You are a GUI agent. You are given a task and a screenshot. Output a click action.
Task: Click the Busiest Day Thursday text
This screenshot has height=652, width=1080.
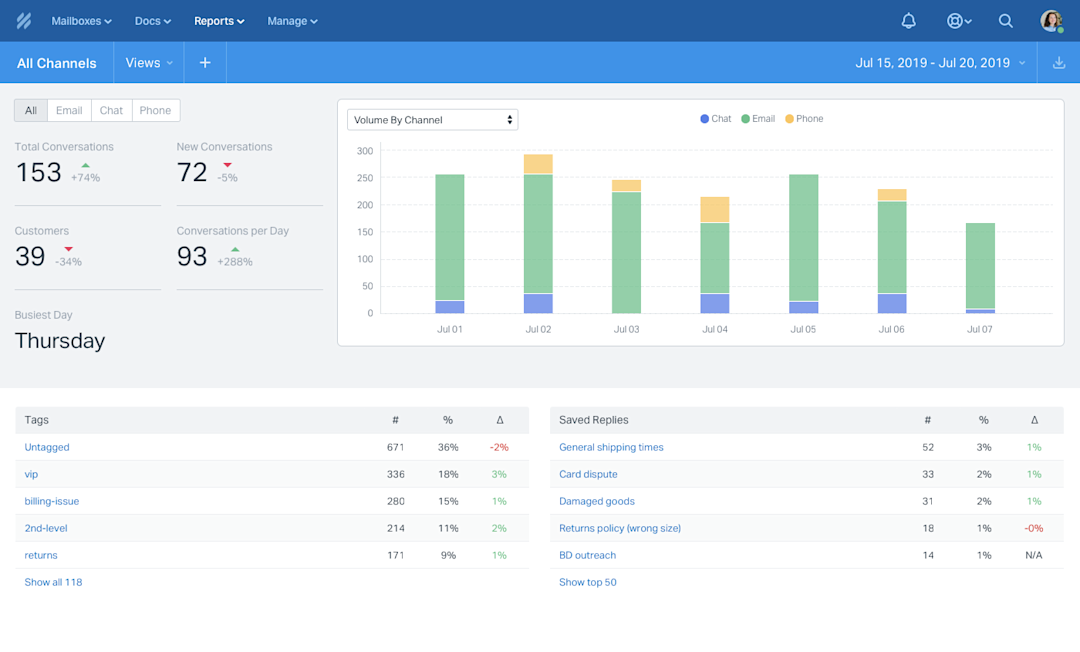(60, 341)
